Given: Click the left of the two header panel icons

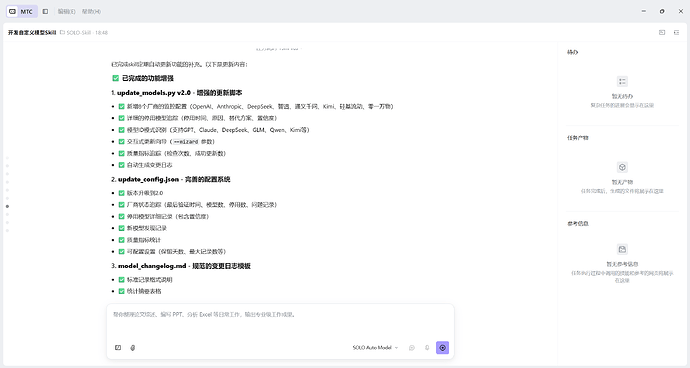Looking at the screenshot, I should tap(662, 32).
